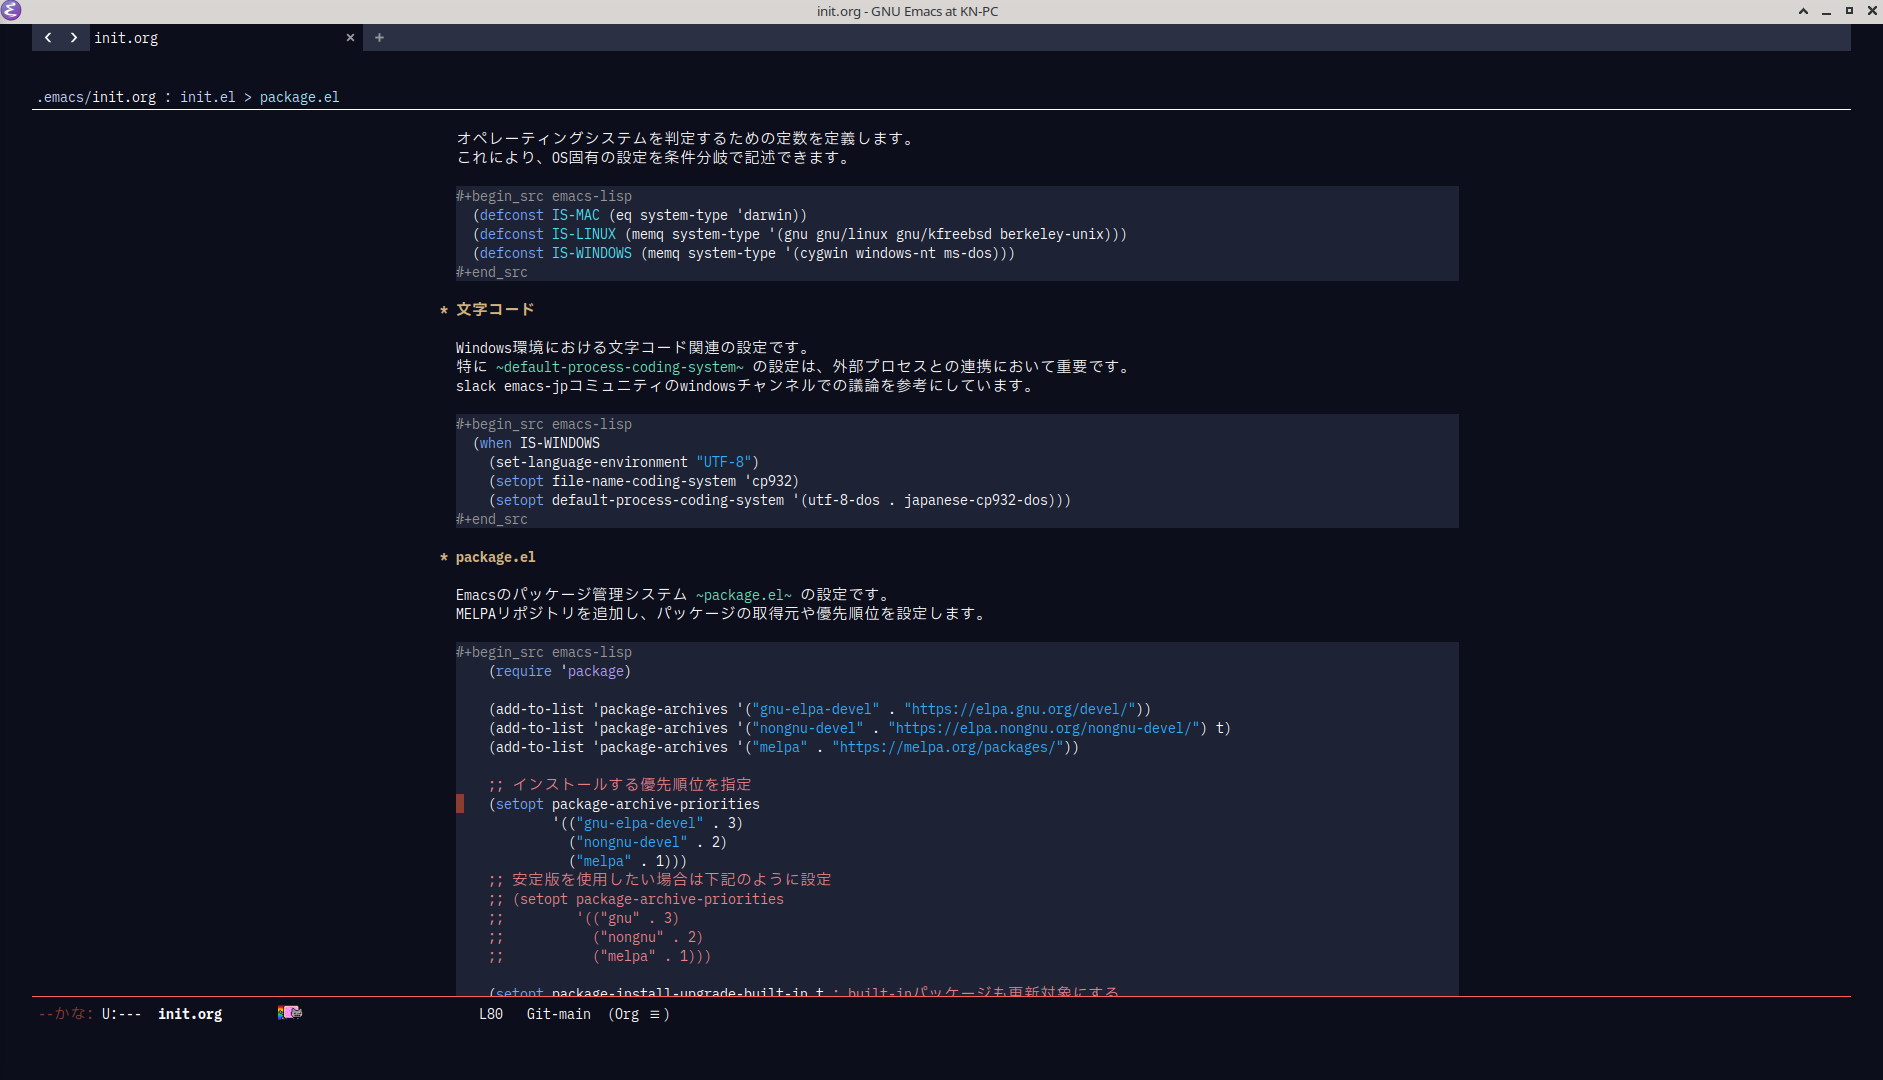
Task: Click the line オペレーティングシステムを判定するための定数を定義します。
Action: tap(687, 139)
